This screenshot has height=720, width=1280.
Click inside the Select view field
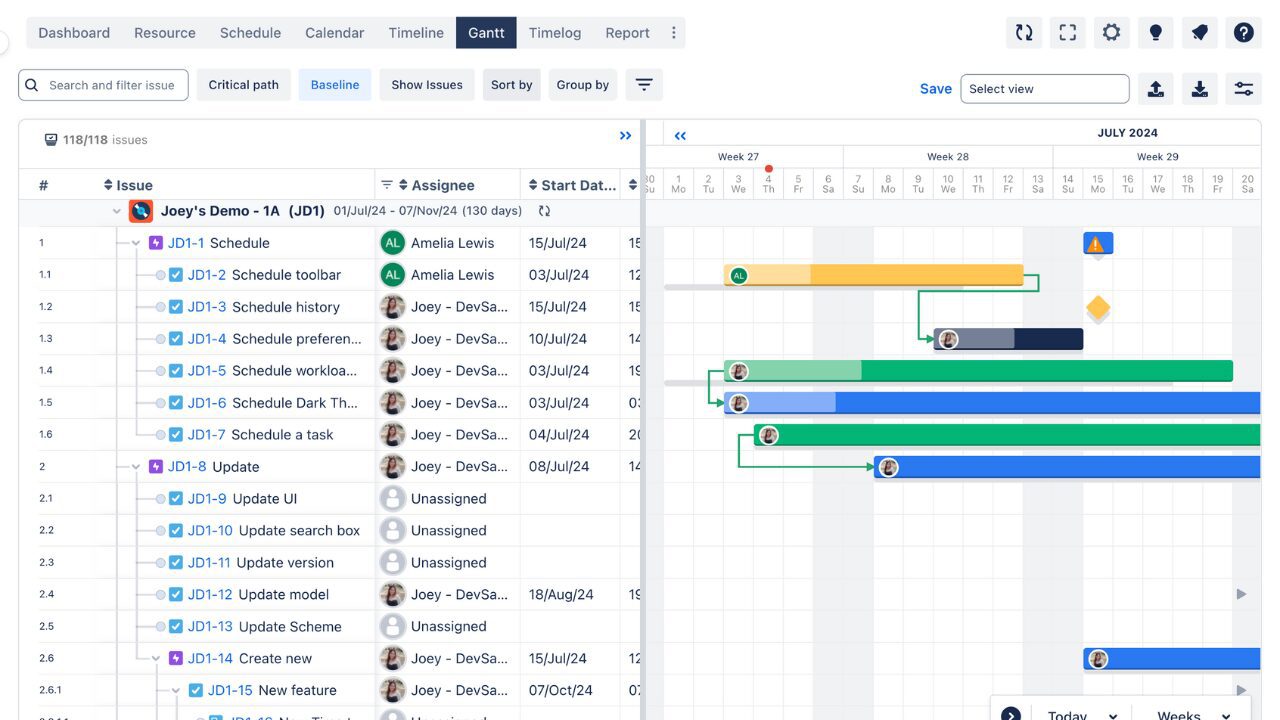(1045, 88)
